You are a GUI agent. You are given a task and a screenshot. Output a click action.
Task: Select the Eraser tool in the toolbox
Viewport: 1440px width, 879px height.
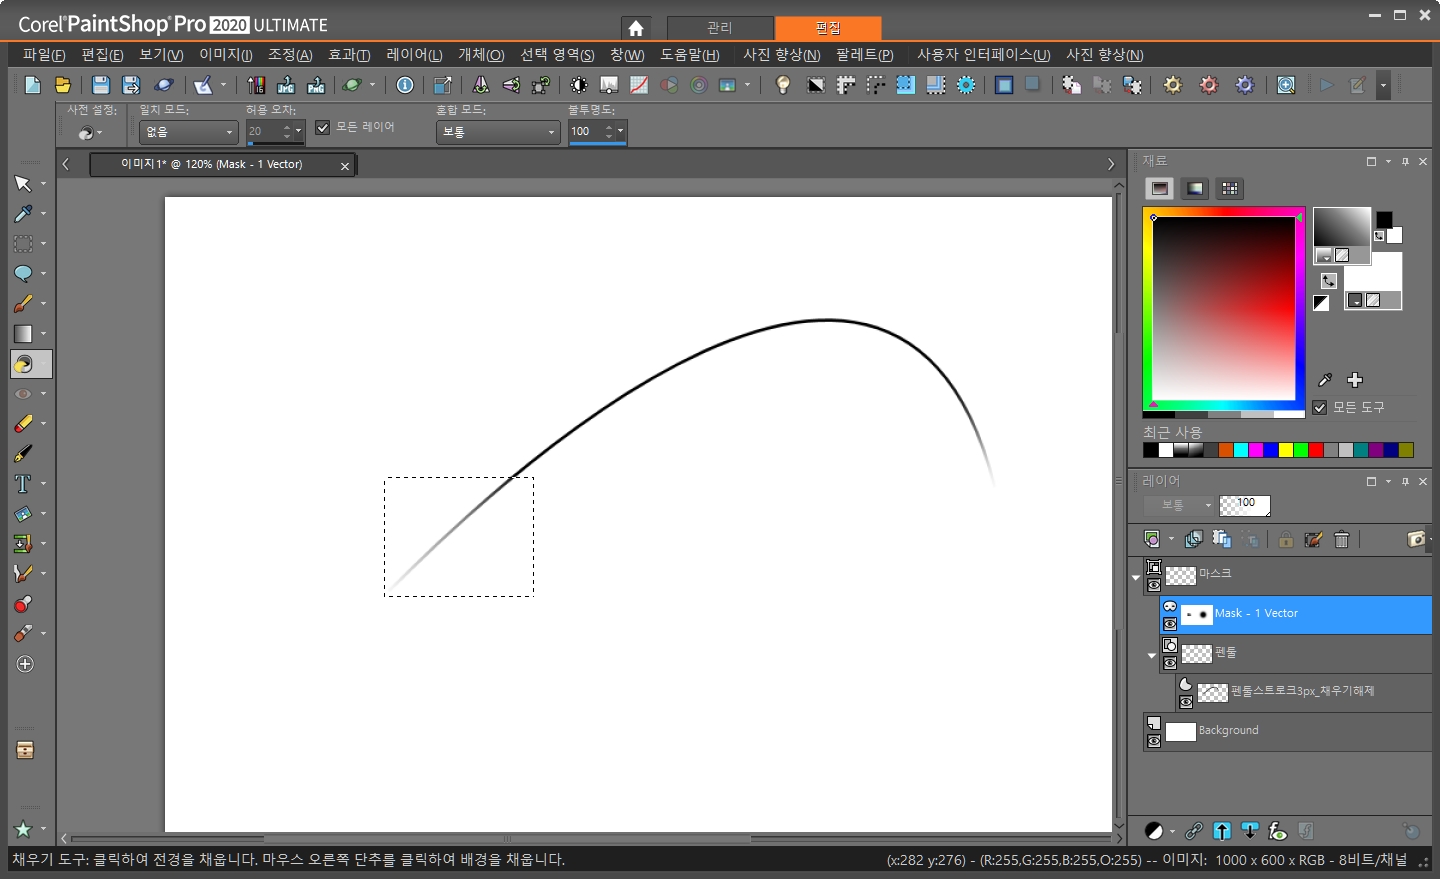pyautogui.click(x=23, y=424)
